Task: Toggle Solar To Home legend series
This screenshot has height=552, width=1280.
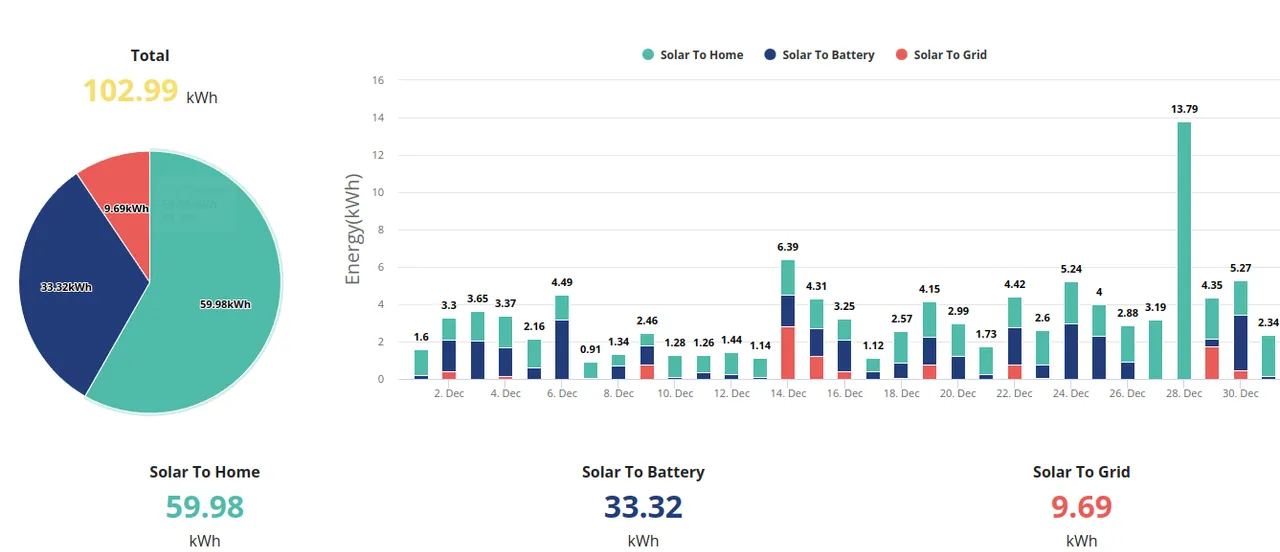Action: pyautogui.click(x=693, y=55)
